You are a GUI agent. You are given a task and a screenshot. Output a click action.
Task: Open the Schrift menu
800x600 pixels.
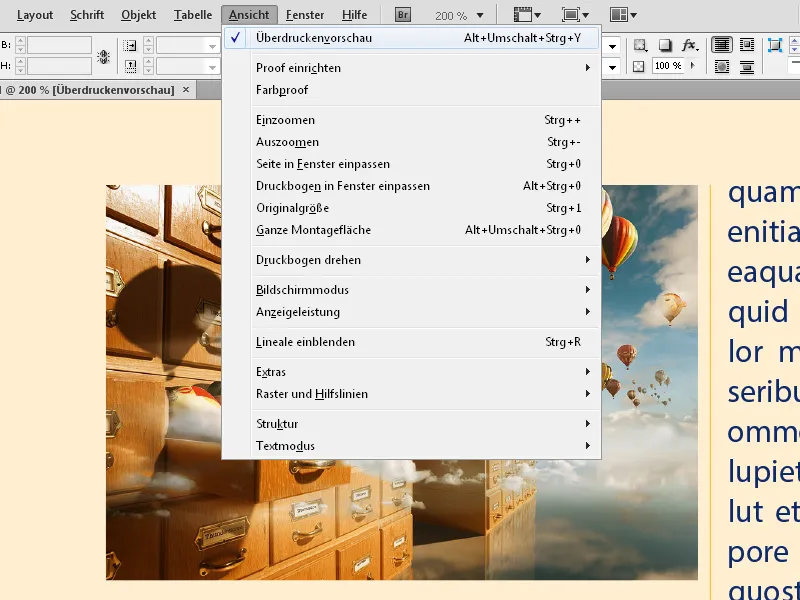coord(87,15)
